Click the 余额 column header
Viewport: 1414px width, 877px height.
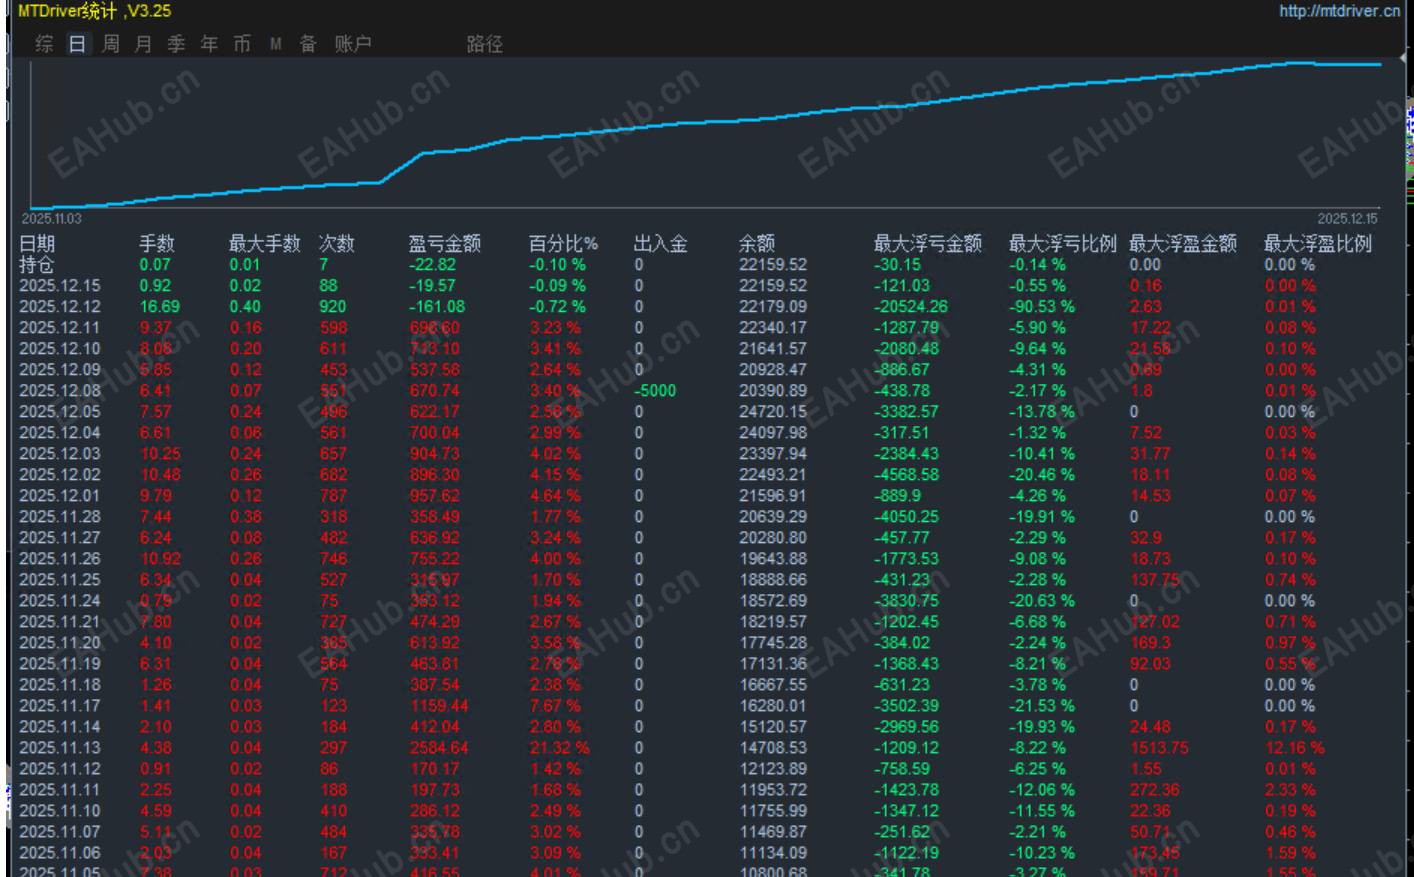tap(757, 243)
